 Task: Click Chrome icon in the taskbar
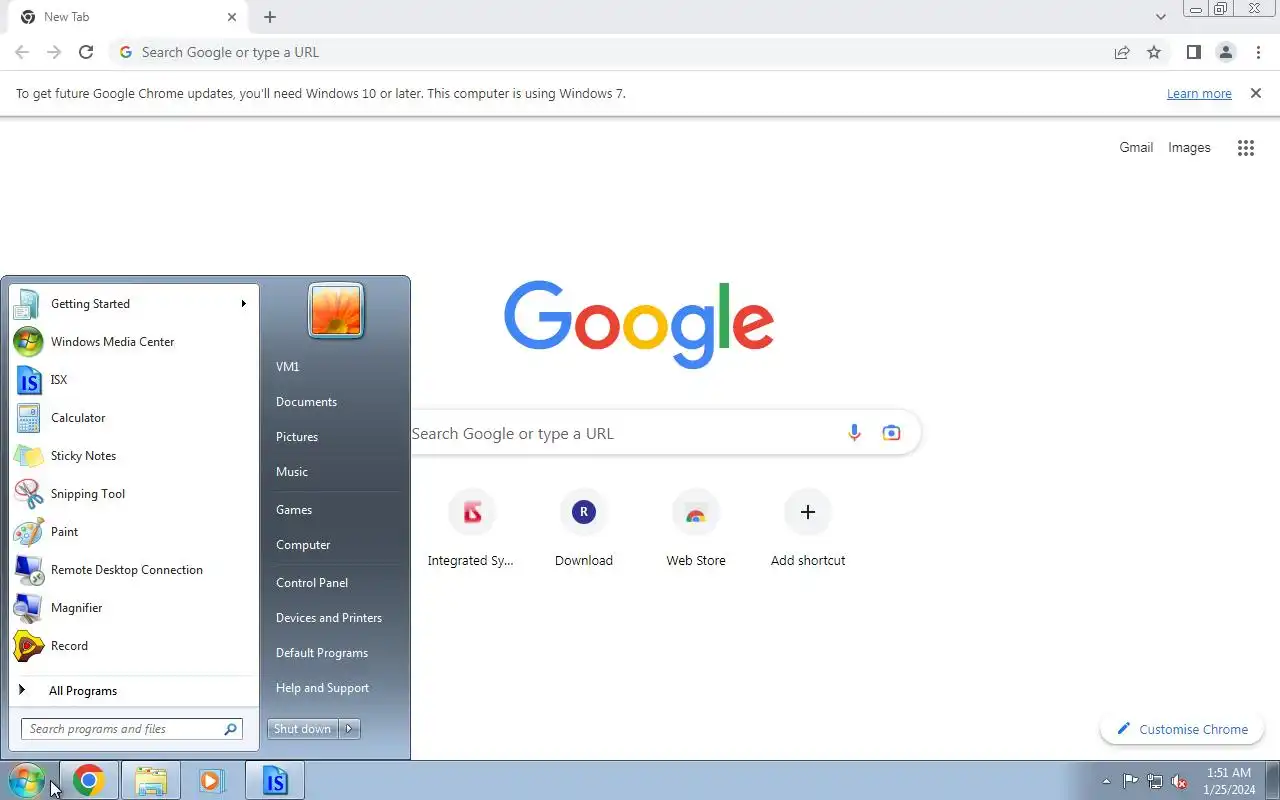89,780
